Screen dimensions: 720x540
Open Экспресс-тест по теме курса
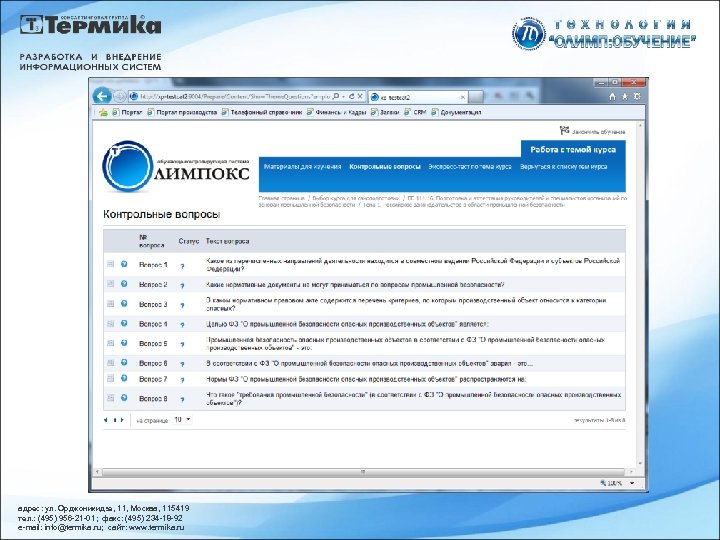(x=470, y=167)
